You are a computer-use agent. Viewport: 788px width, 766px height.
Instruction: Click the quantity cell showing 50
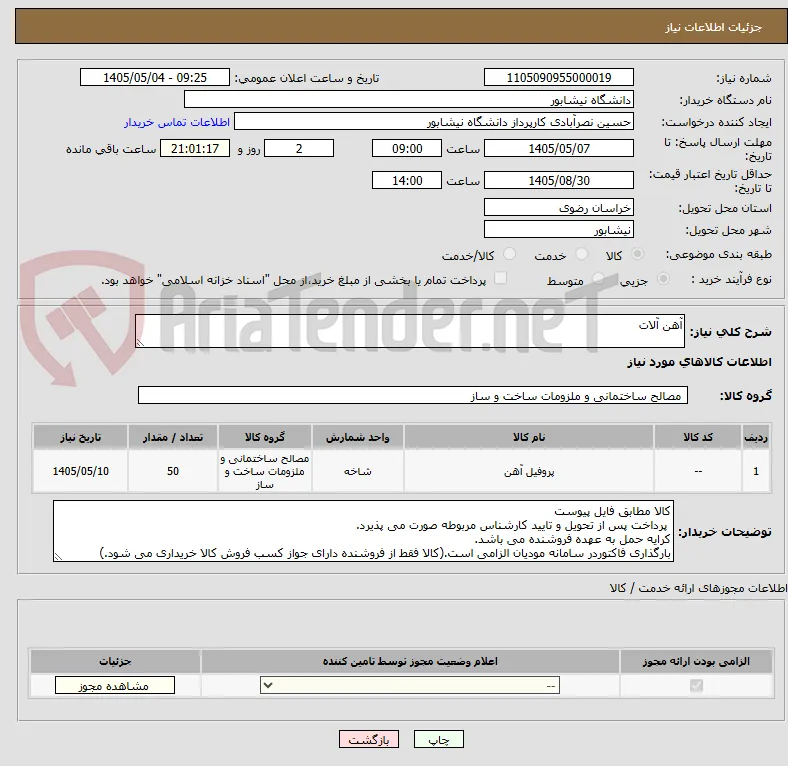tap(173, 471)
